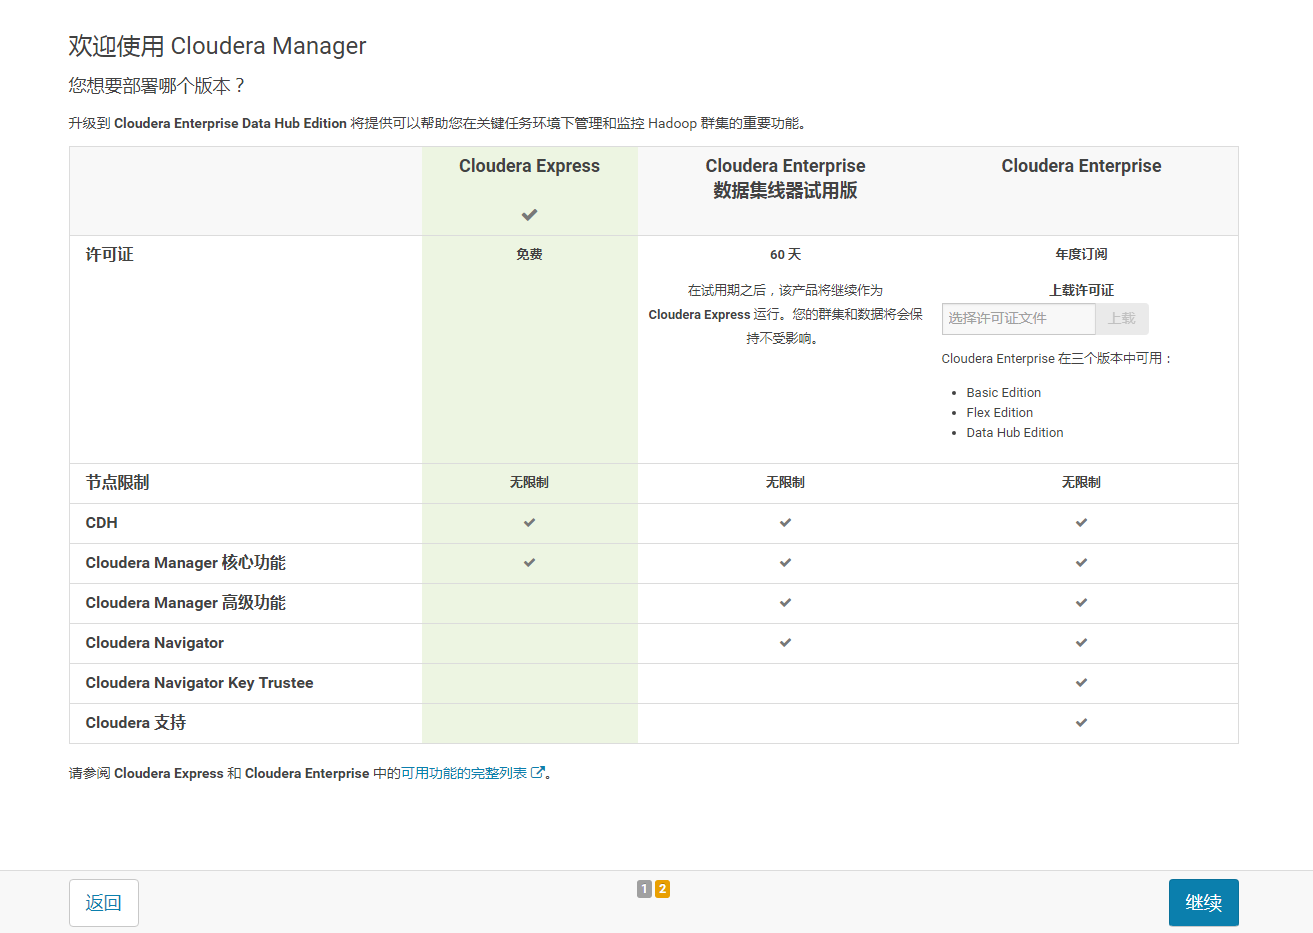Image resolution: width=1313 pixels, height=933 pixels.
Task: Click the 节点限制 row label
Action: 117,483
